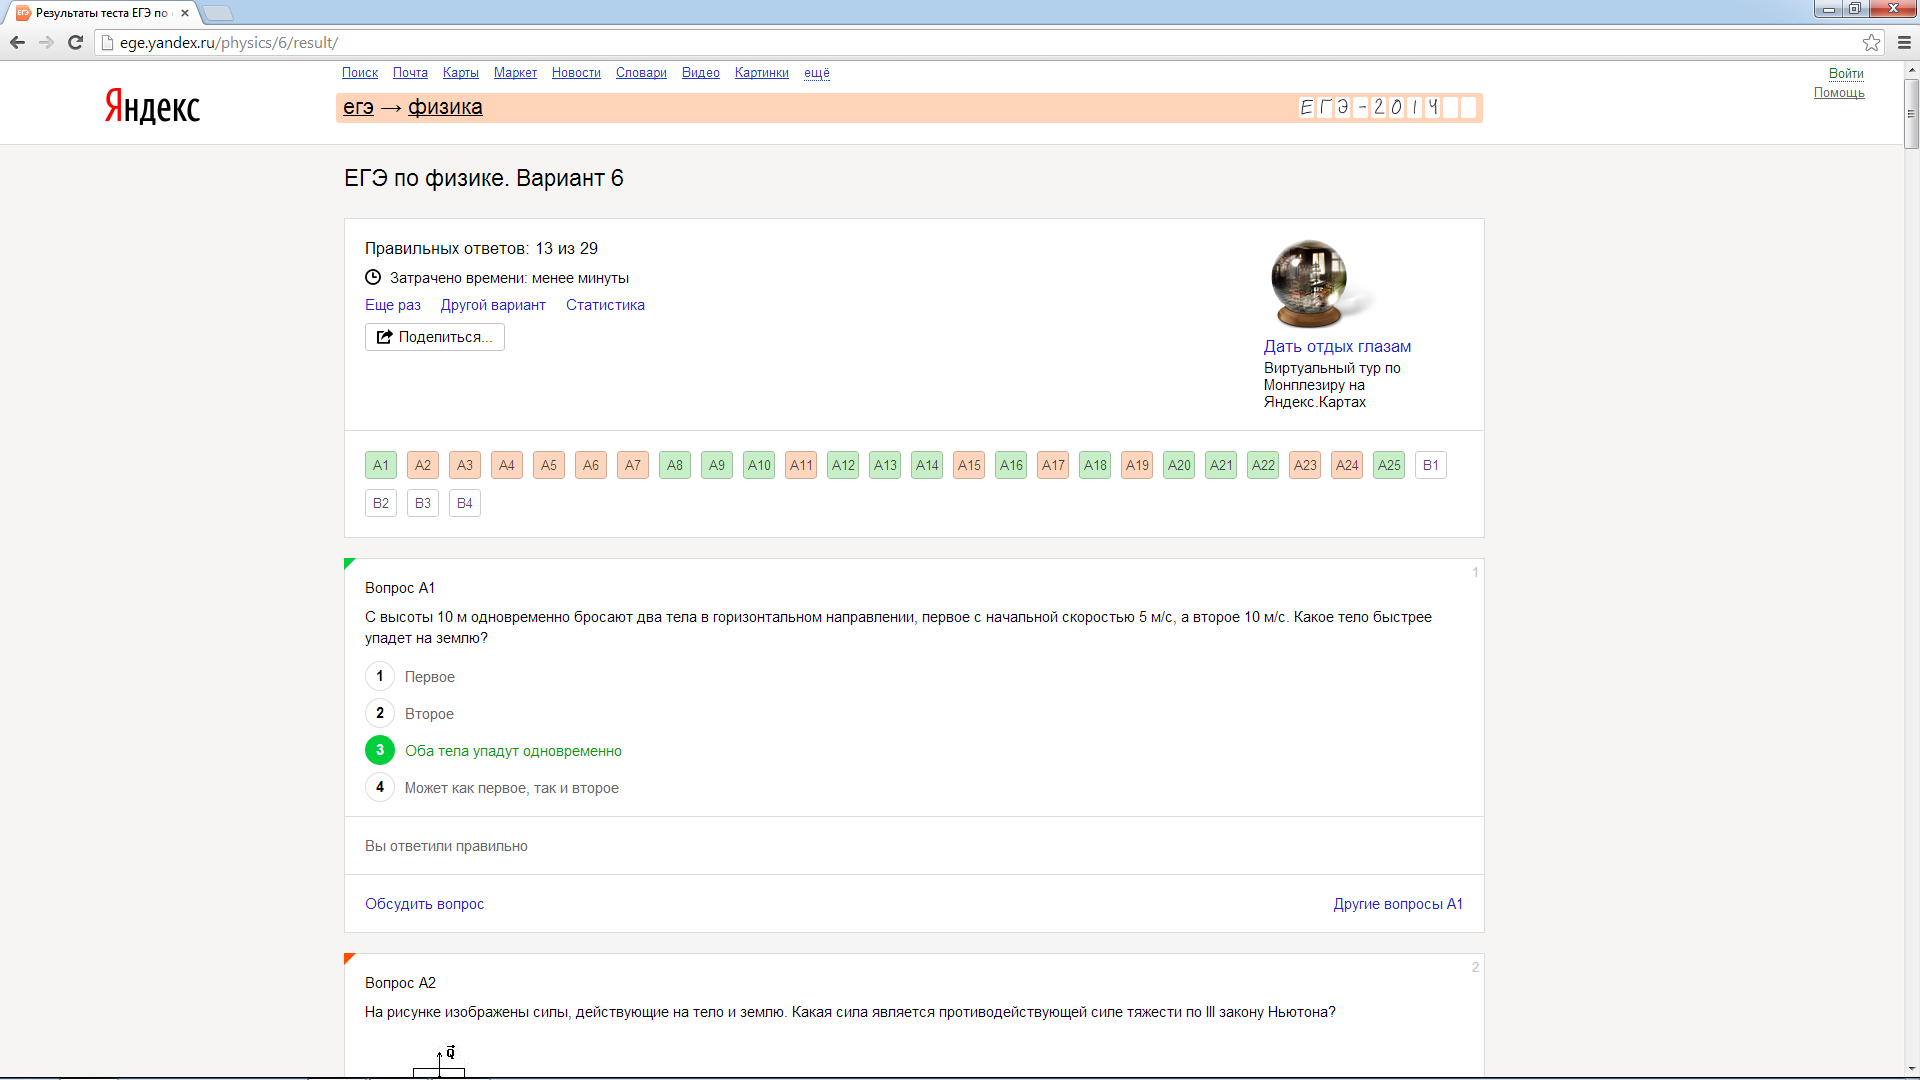Select question A20 tile

(x=1179, y=465)
